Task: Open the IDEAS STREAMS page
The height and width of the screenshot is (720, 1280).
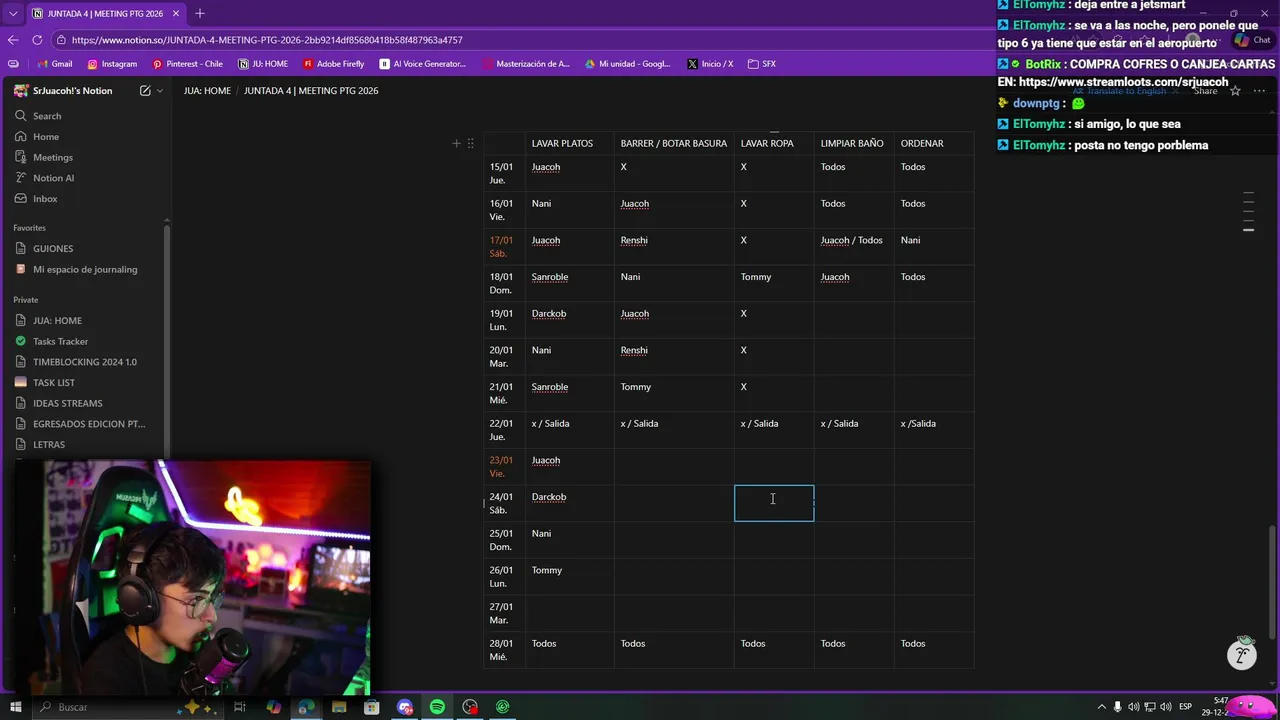Action: (x=67, y=404)
